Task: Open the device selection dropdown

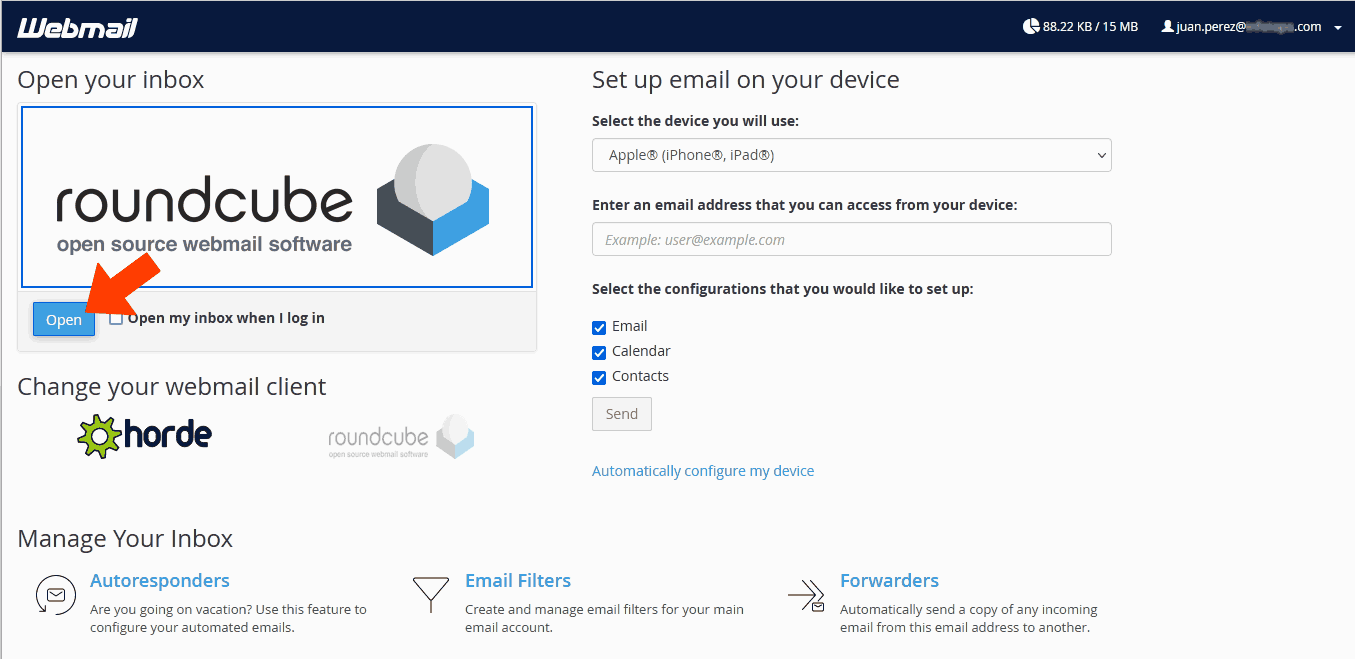Action: [851, 155]
